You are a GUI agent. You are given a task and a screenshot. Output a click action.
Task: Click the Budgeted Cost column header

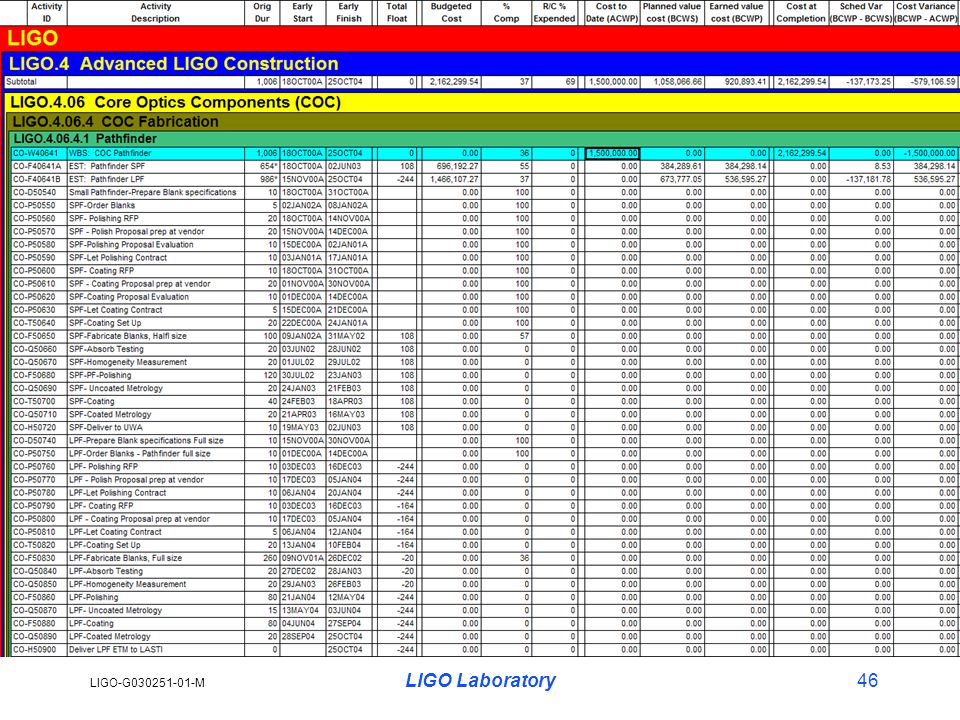451,13
